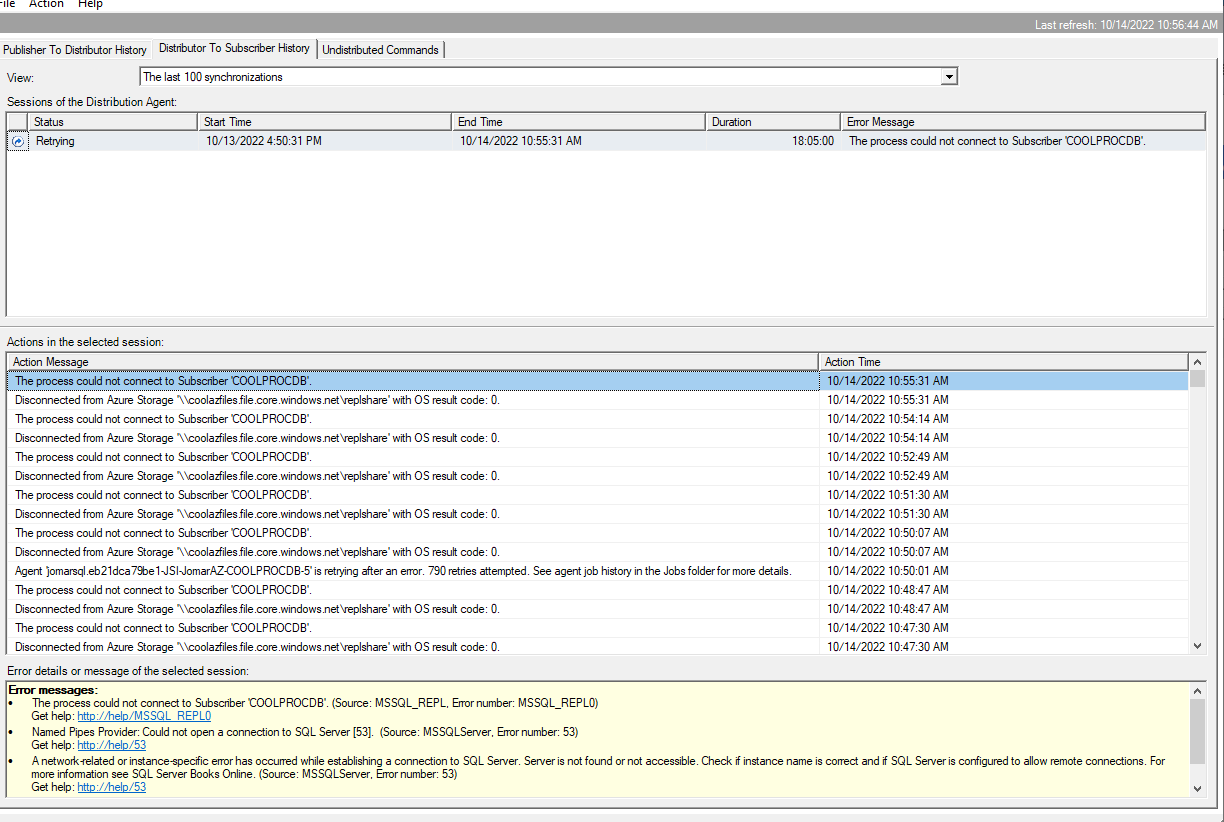Open the help/53 link under Named Pipes Provider error

[x=112, y=745]
